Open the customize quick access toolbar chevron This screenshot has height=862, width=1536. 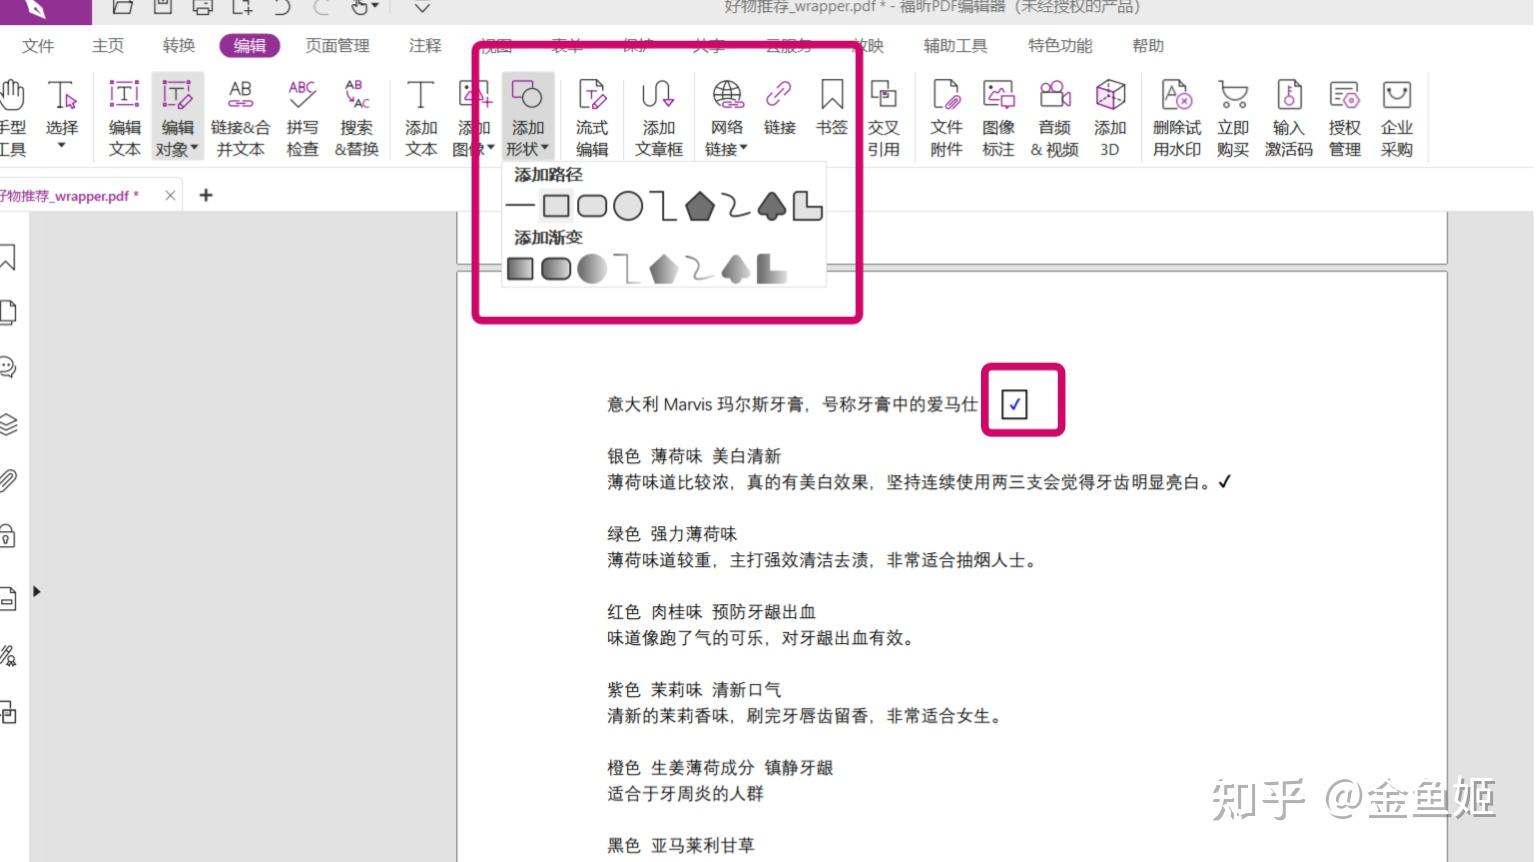[422, 7]
